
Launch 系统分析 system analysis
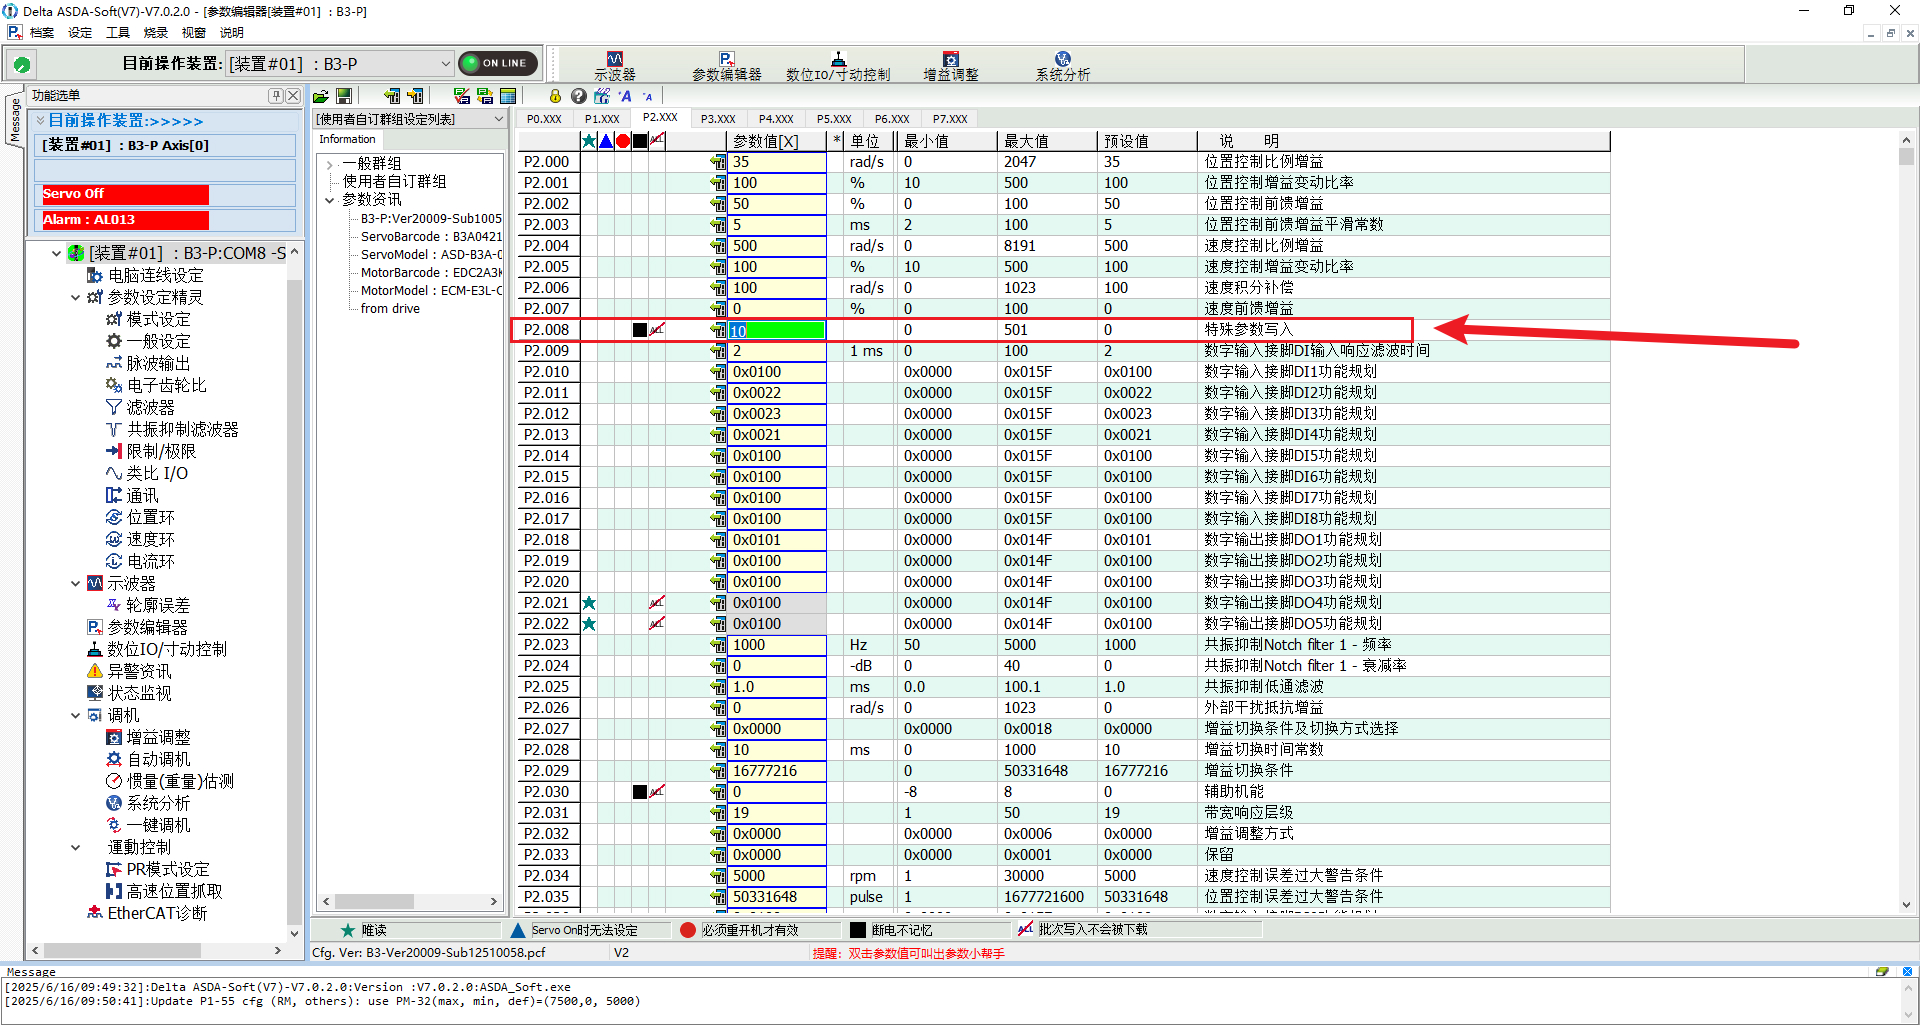coord(1062,66)
